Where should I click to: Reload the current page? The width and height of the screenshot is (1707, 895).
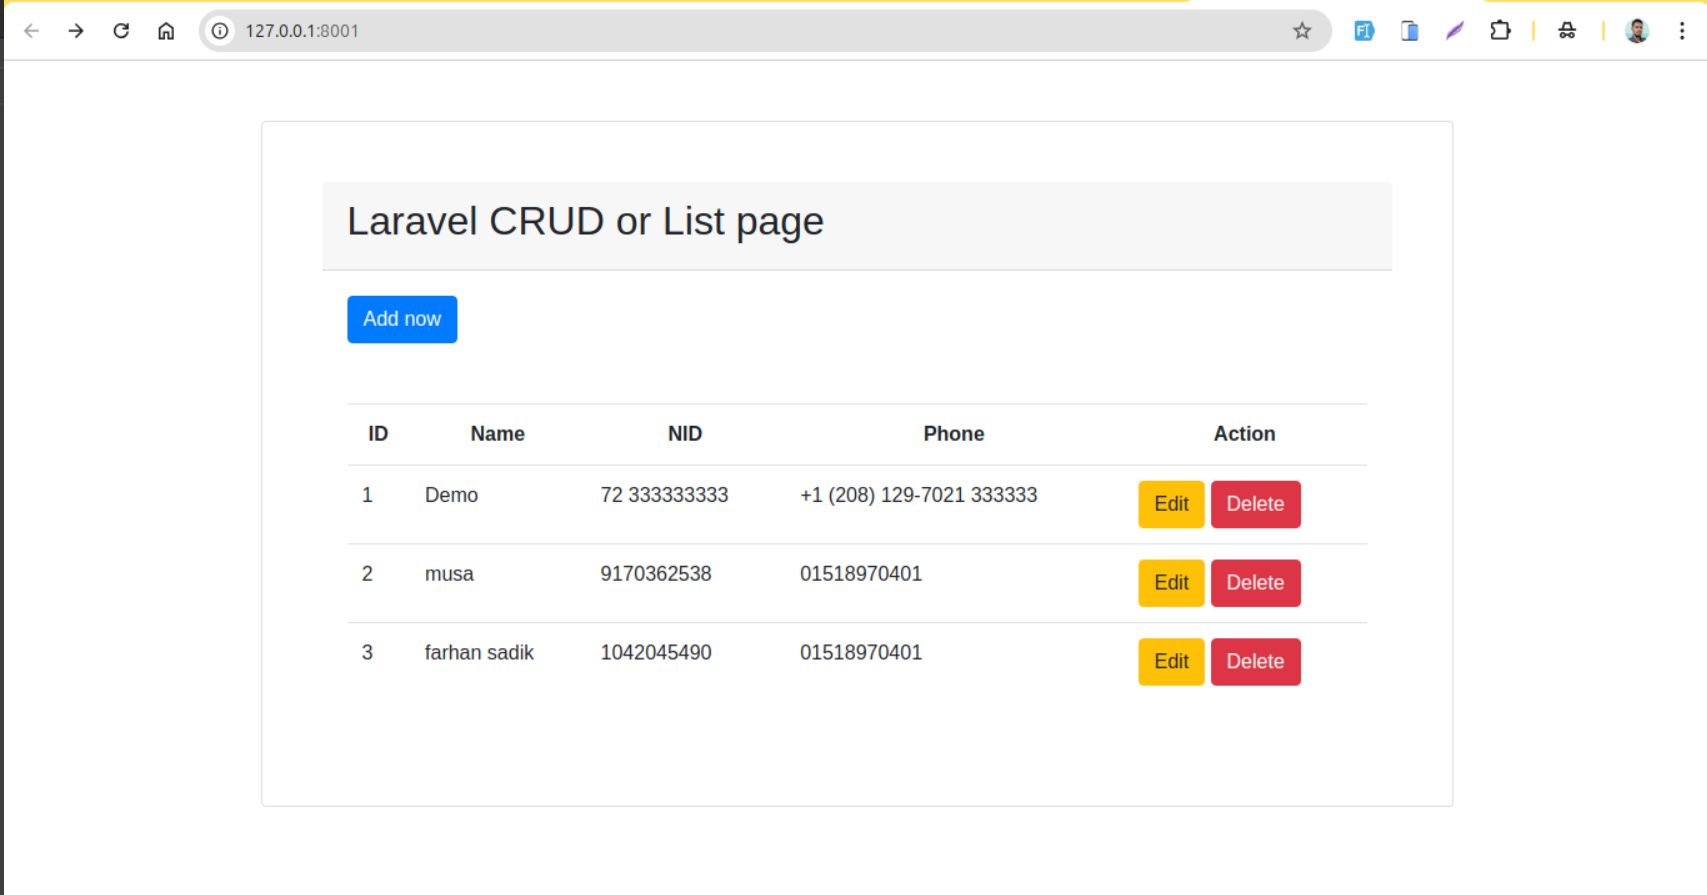tap(121, 31)
